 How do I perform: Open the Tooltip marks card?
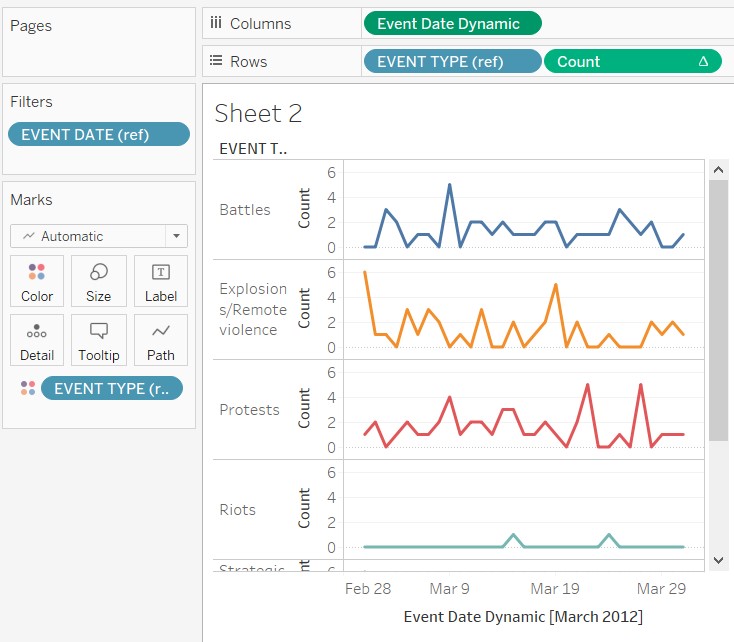(x=99, y=341)
